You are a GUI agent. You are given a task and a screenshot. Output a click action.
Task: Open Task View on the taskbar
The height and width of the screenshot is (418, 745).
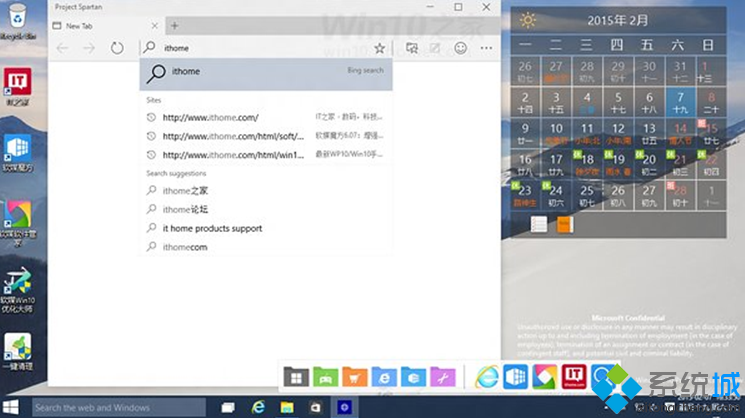click(x=228, y=407)
